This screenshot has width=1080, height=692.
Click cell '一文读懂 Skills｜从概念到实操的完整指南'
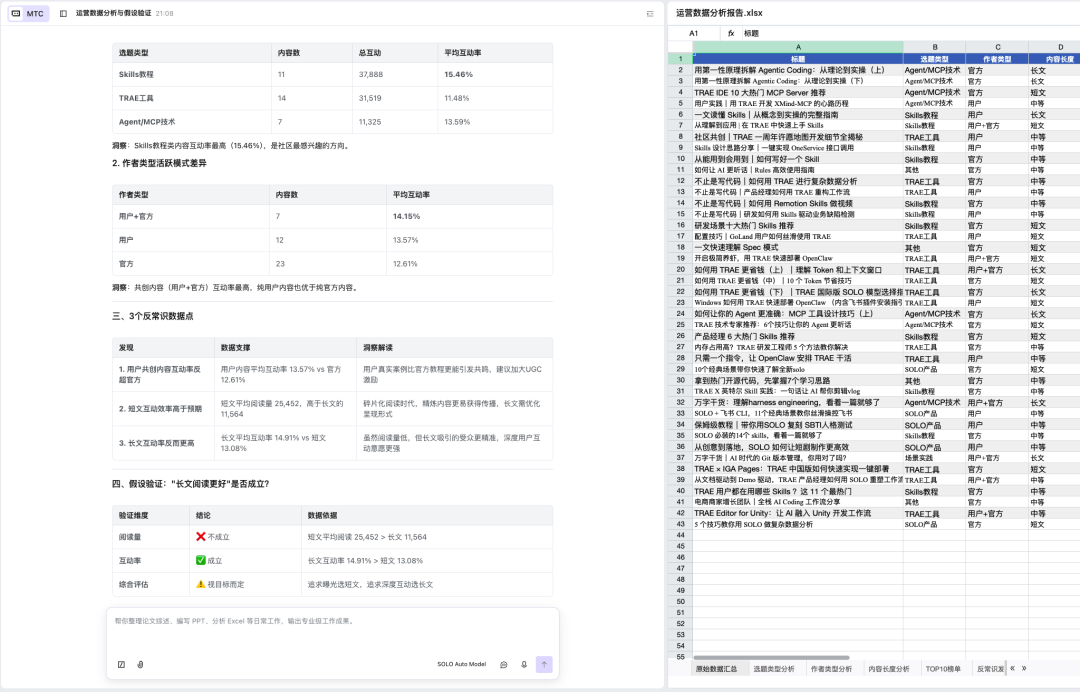[x=798, y=114]
